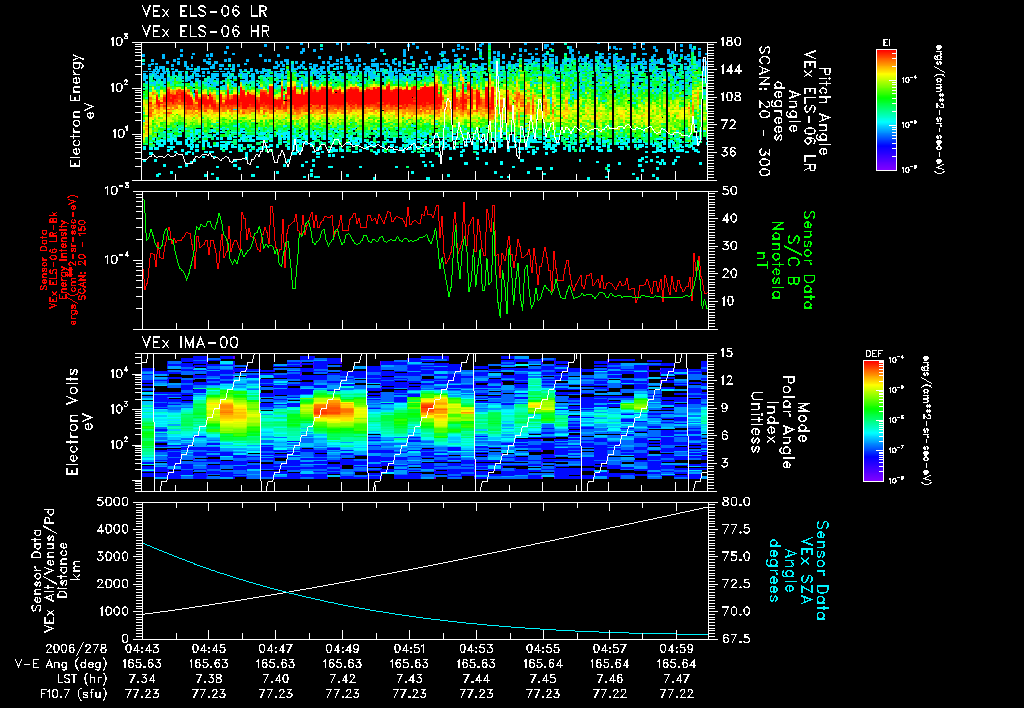Click the EI color bar legend
This screenshot has width=1024, height=708.
[x=886, y=110]
